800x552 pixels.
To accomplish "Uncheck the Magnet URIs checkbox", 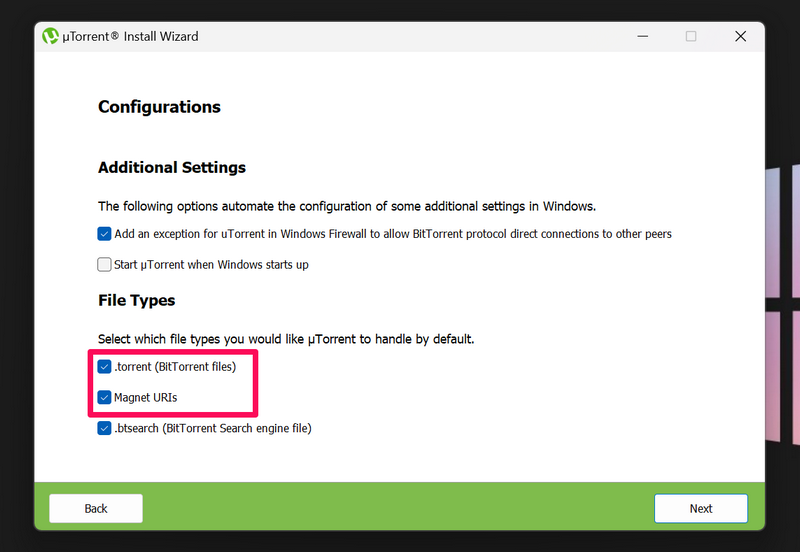I will coord(105,397).
